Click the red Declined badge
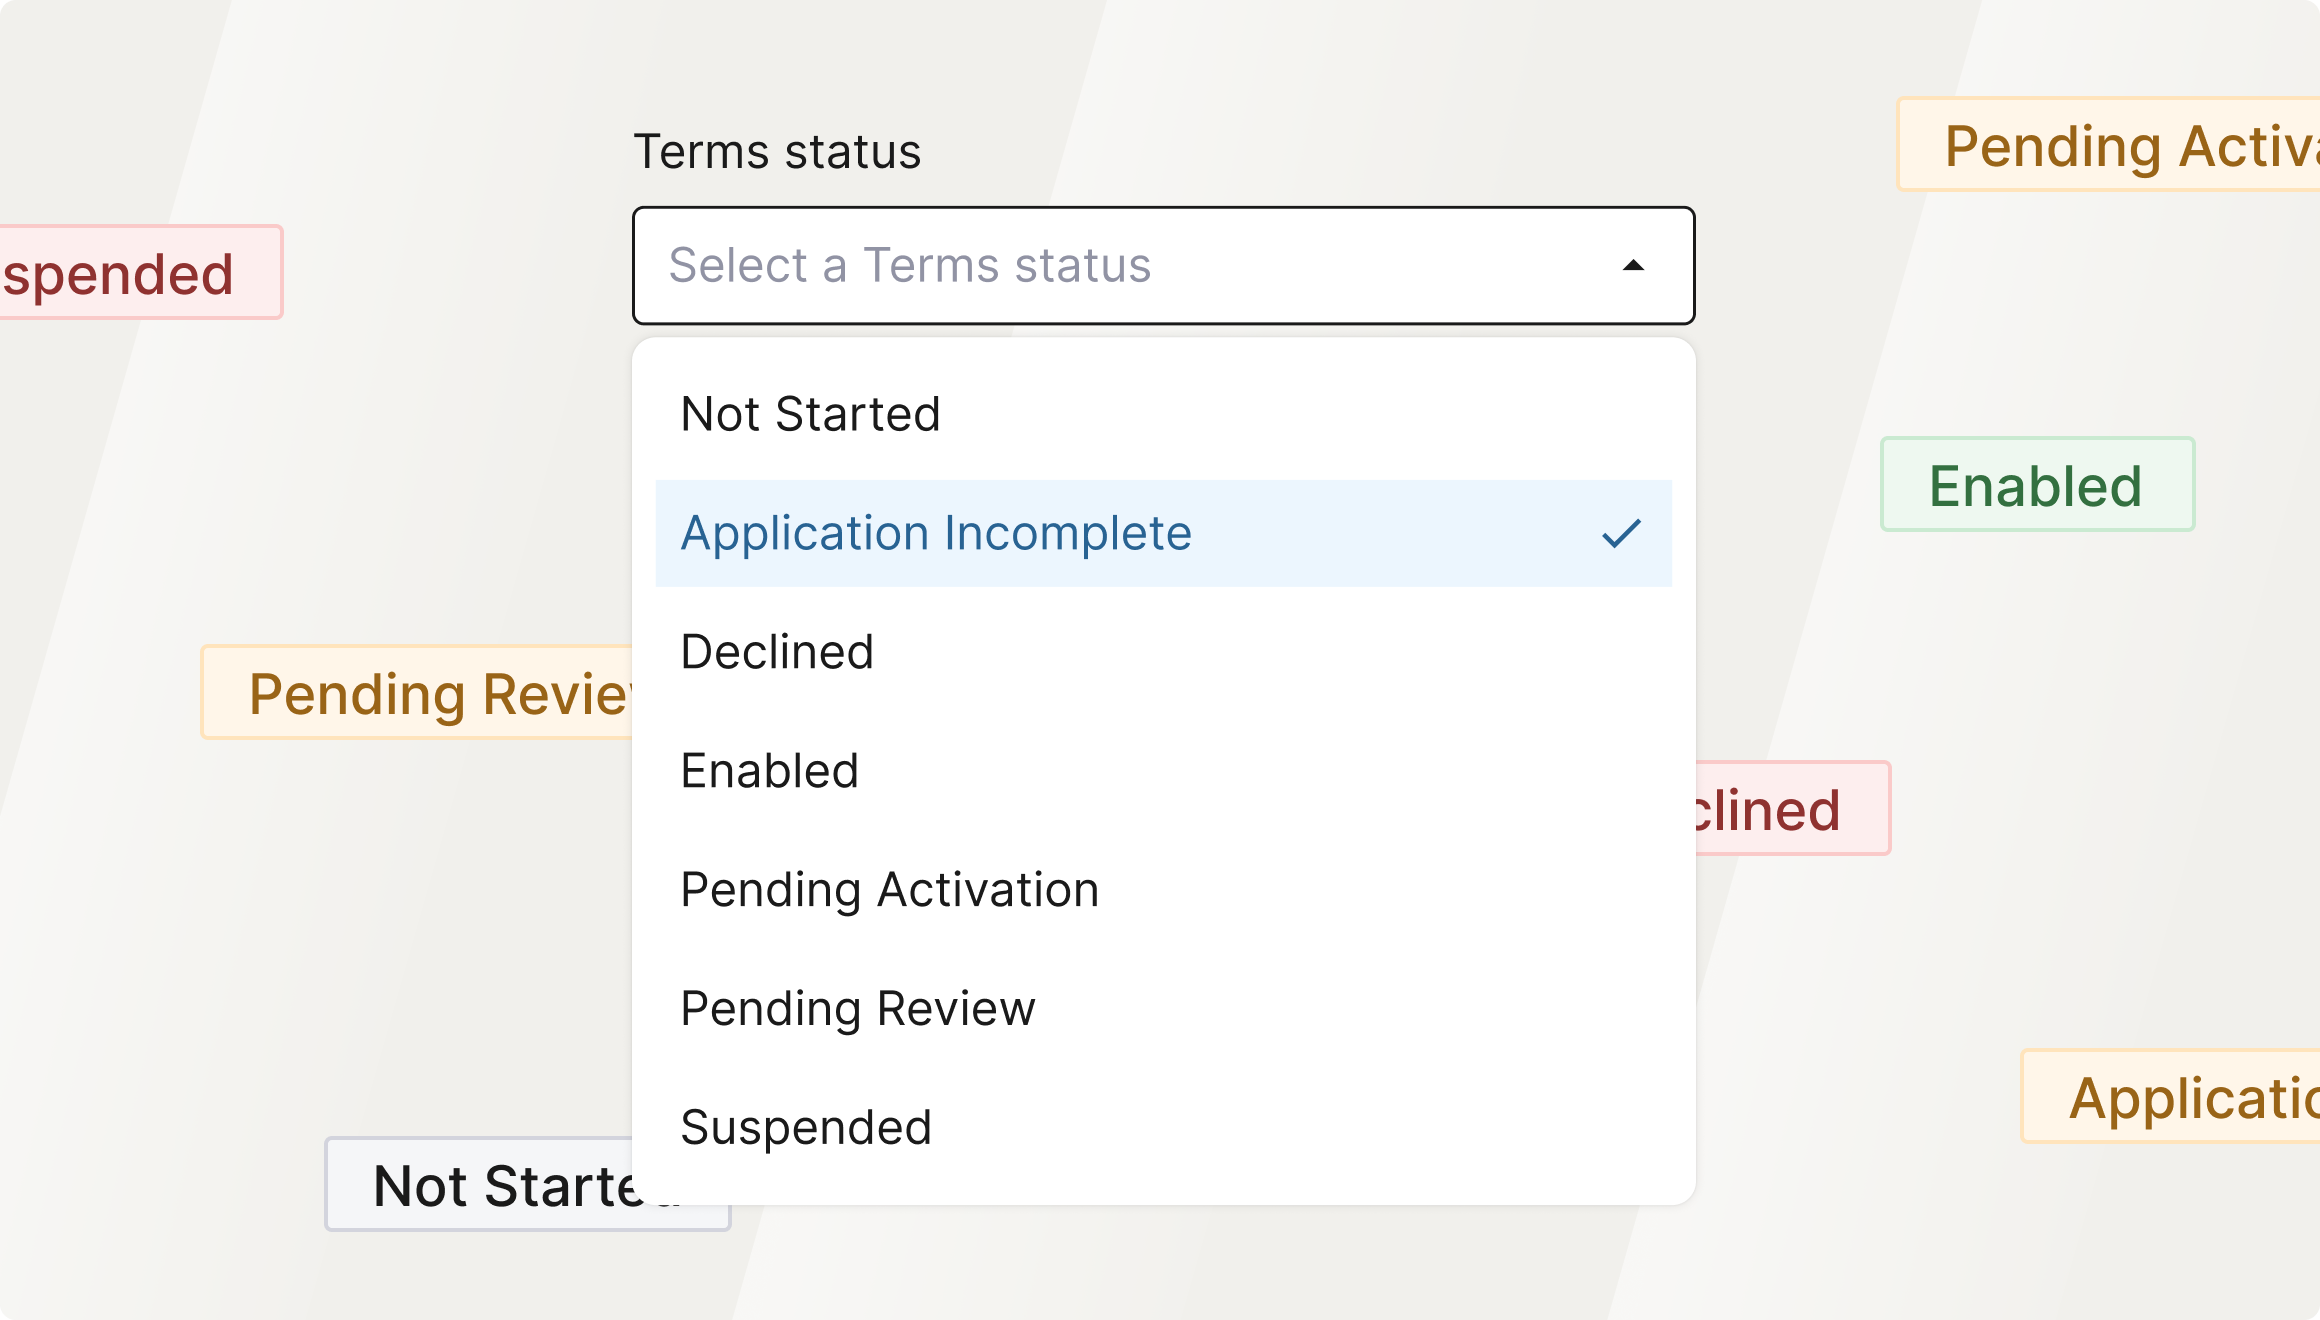Screen dimensions: 2320x1320 click(1793, 808)
